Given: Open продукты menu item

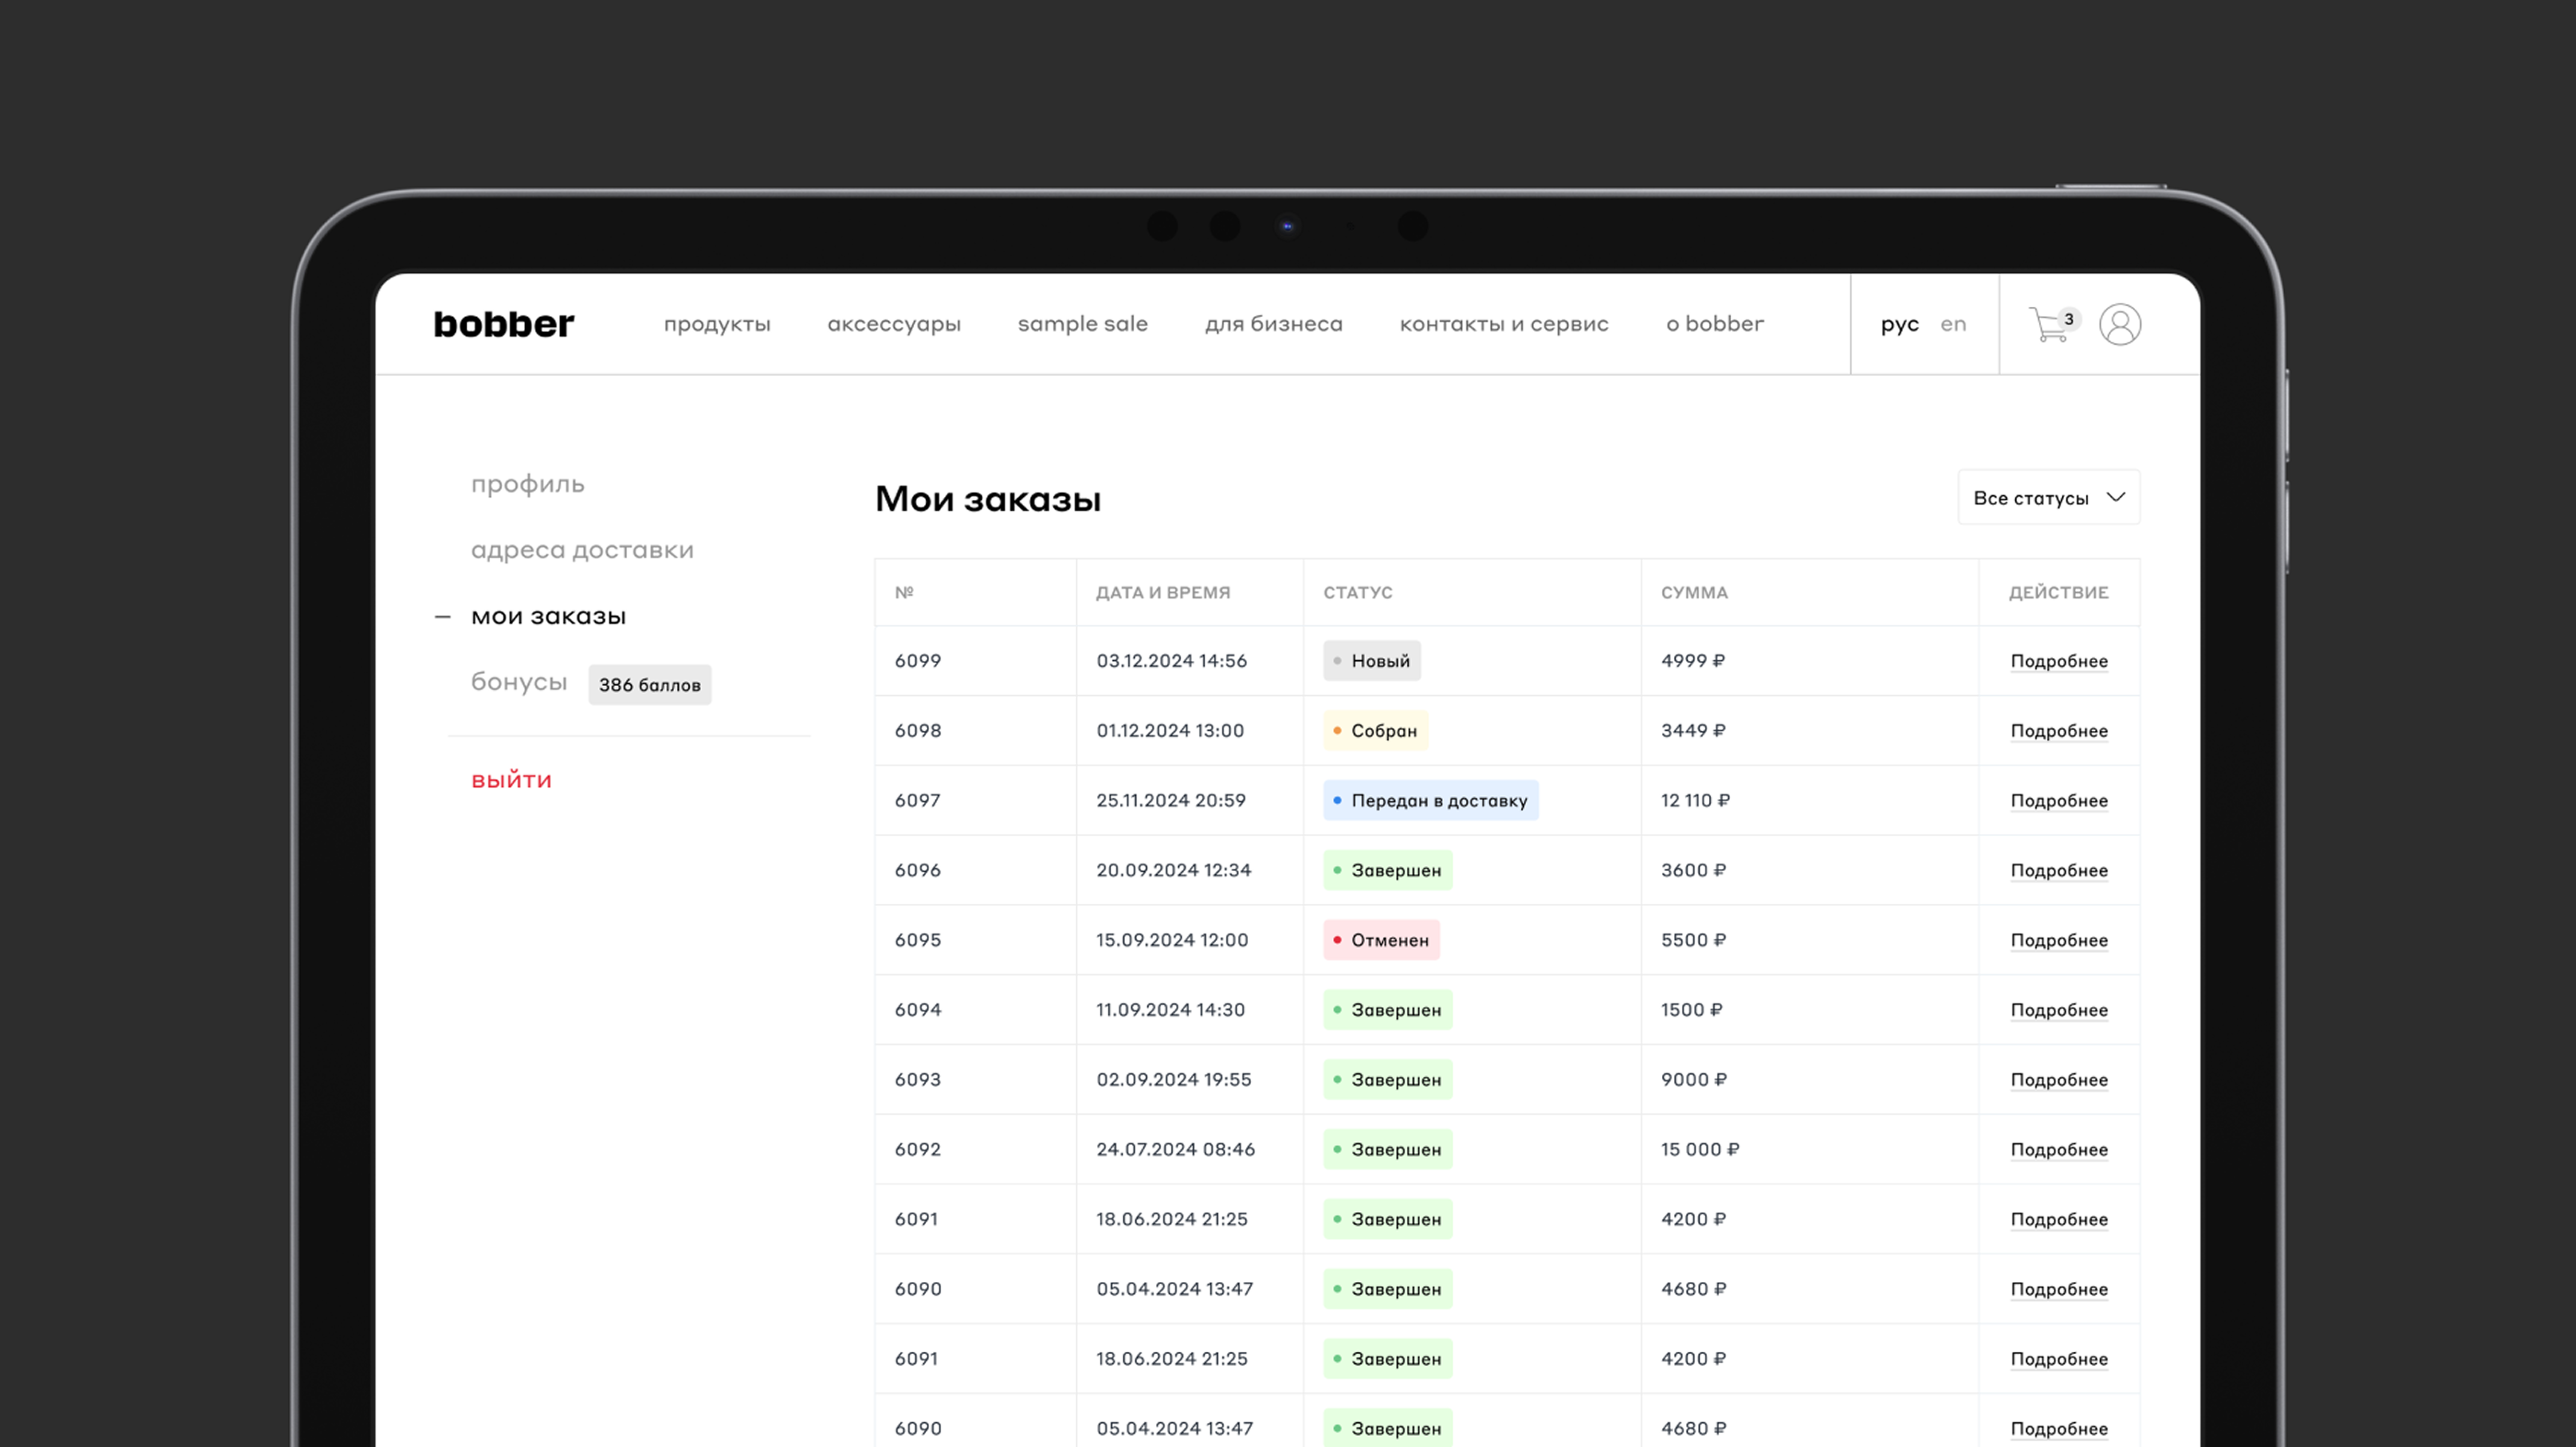Looking at the screenshot, I should 717,324.
